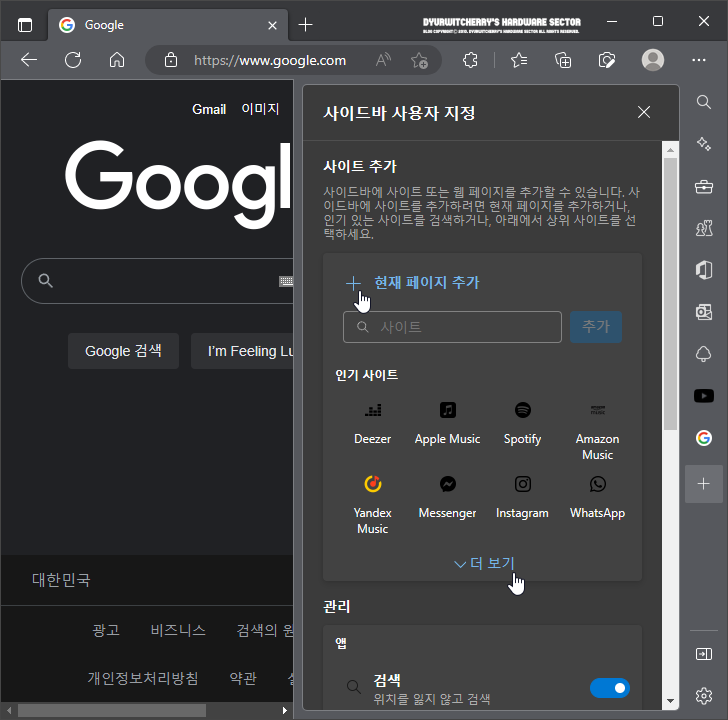Open a new tab
728x720 pixels.
(305, 25)
